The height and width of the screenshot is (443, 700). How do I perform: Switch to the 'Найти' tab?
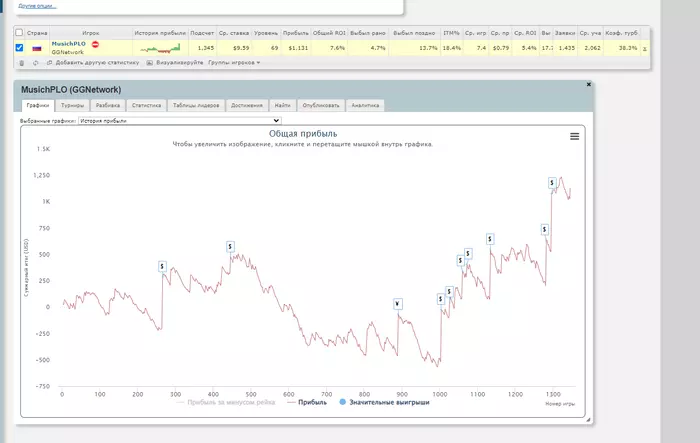point(283,105)
